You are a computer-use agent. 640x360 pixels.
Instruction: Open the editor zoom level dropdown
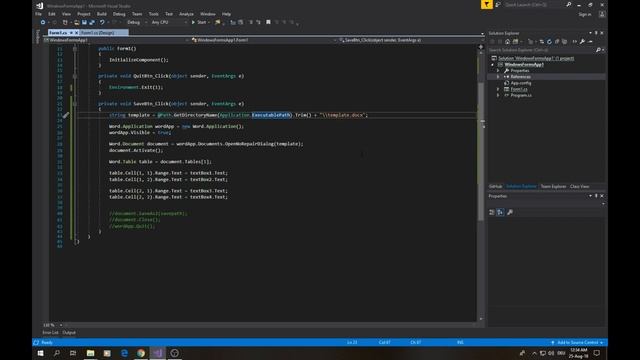(x=61, y=325)
